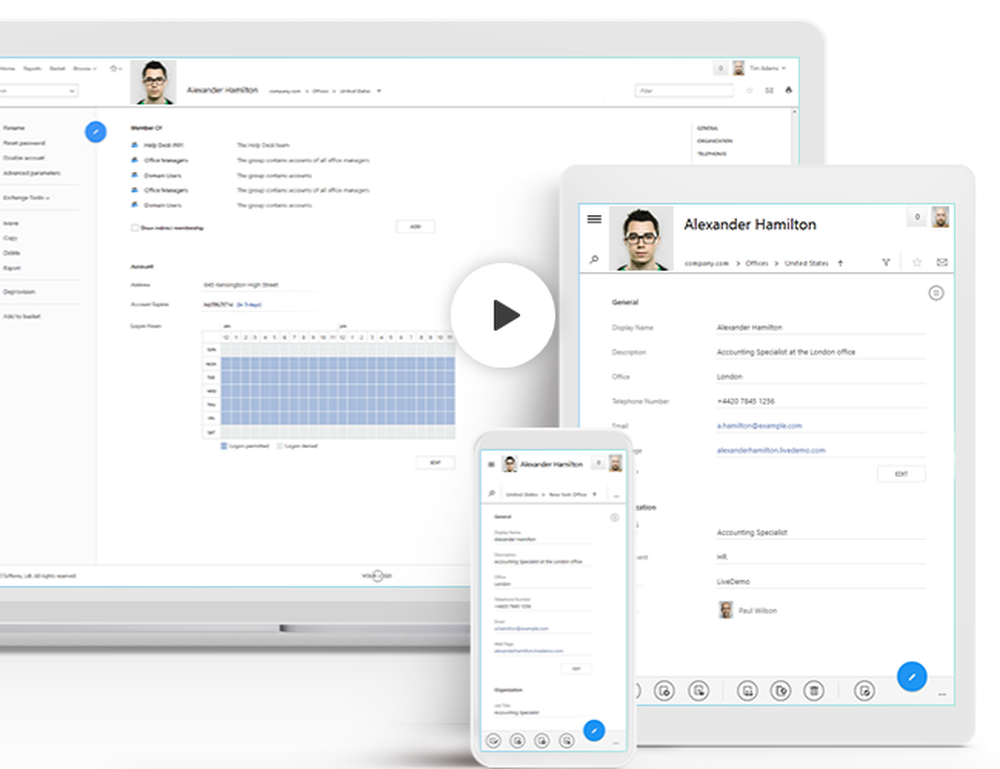The width and height of the screenshot is (1000, 769).
Task: Click search magnifier icon on tablet
Action: click(x=594, y=260)
